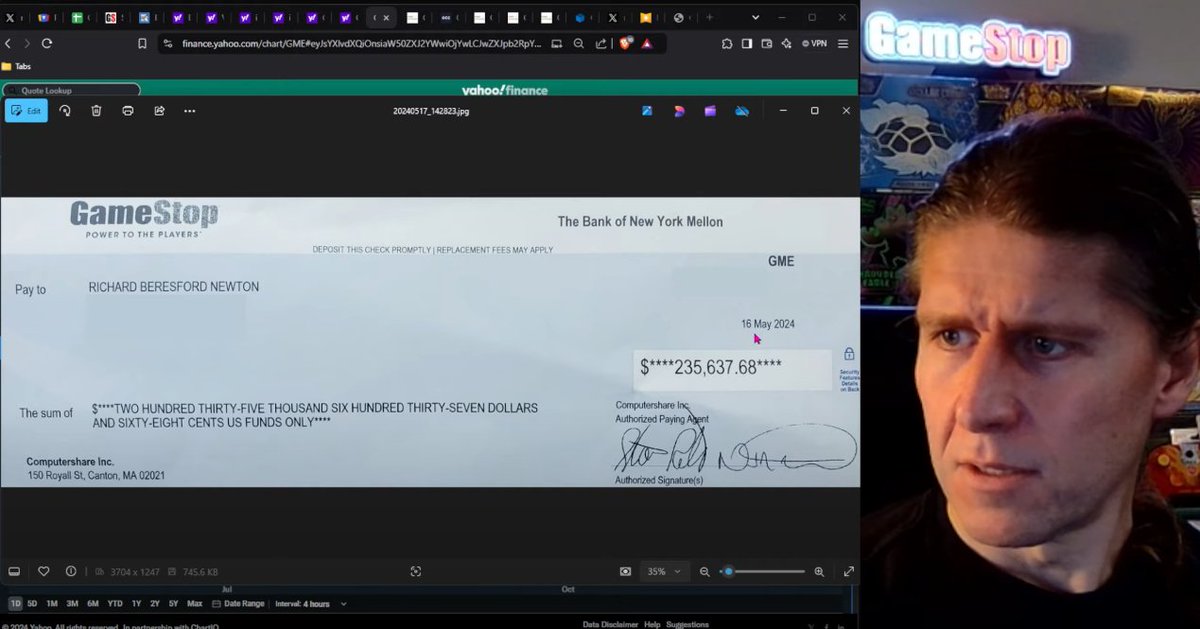Delete the current photo with the trash icon
1200x629 pixels.
[x=96, y=110]
